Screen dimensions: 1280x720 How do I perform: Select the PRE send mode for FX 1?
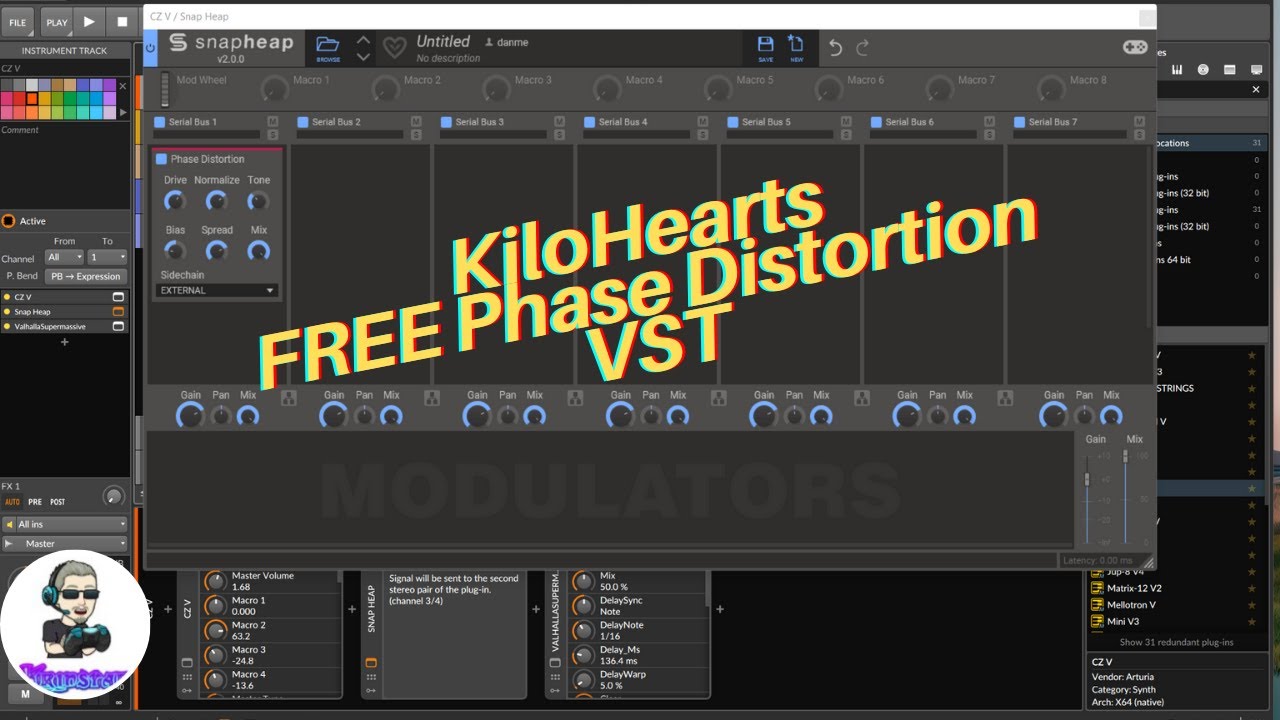(35, 502)
